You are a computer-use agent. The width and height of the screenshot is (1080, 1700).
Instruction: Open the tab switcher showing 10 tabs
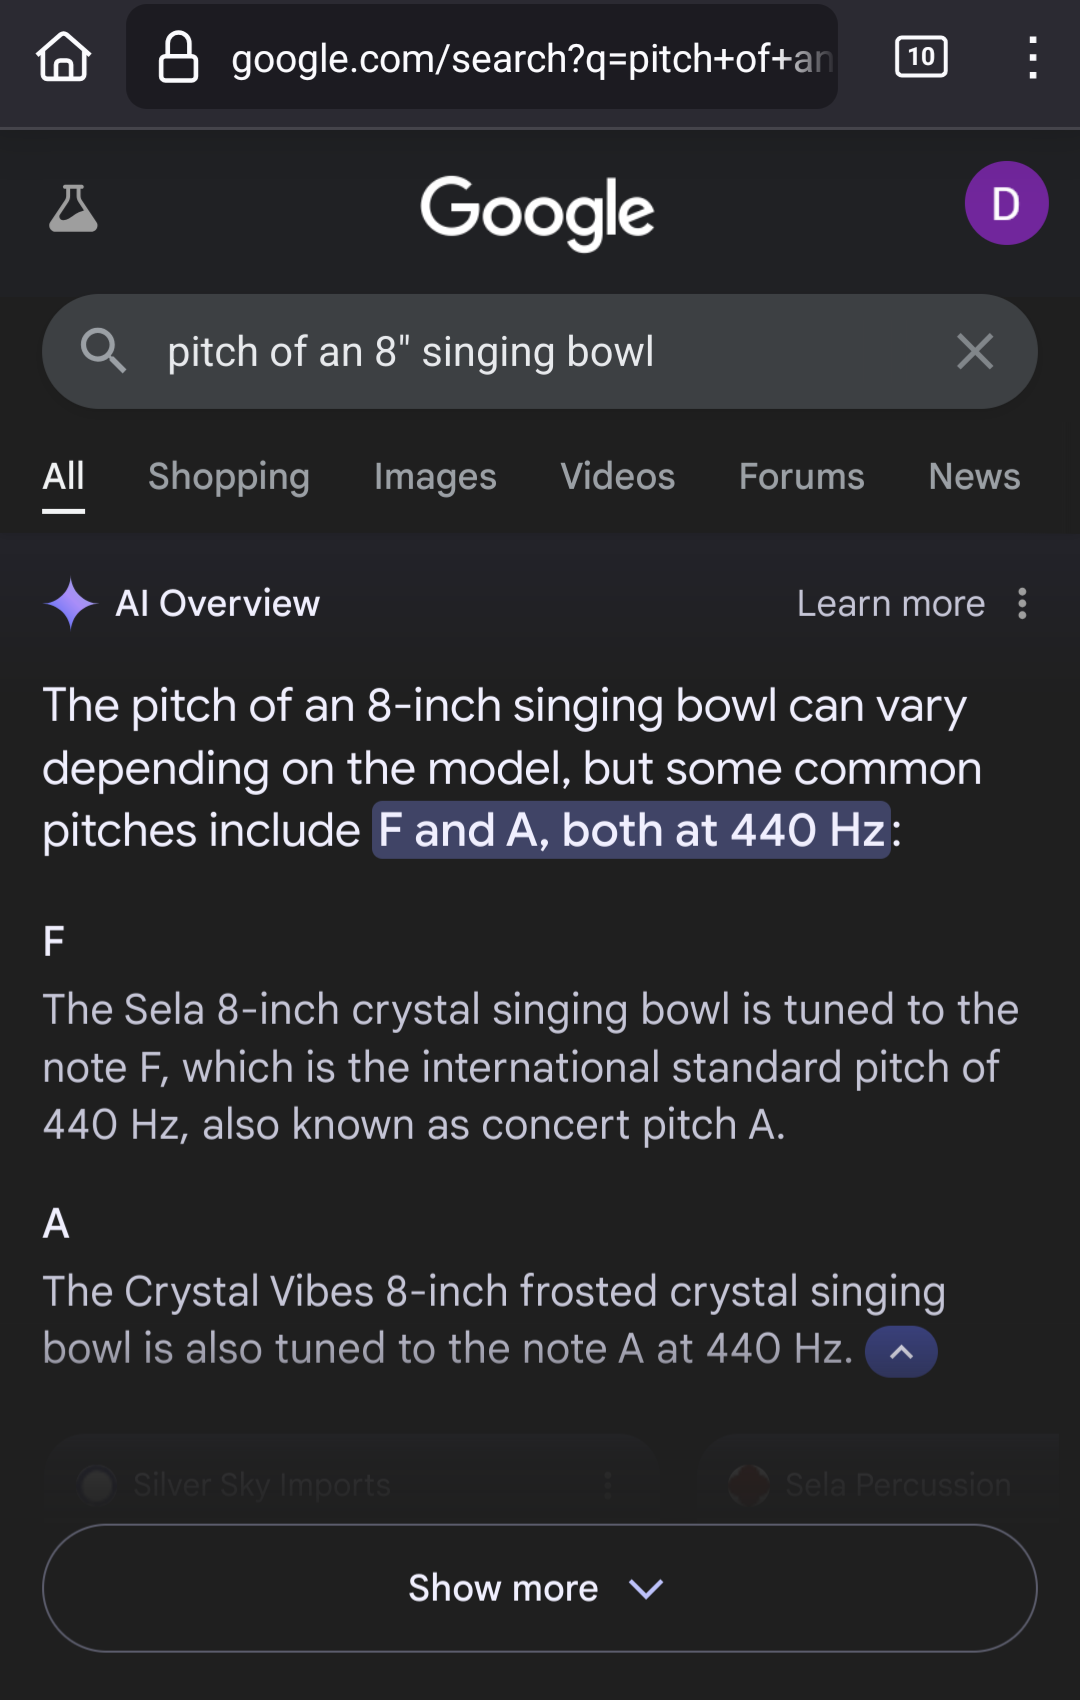pos(921,57)
